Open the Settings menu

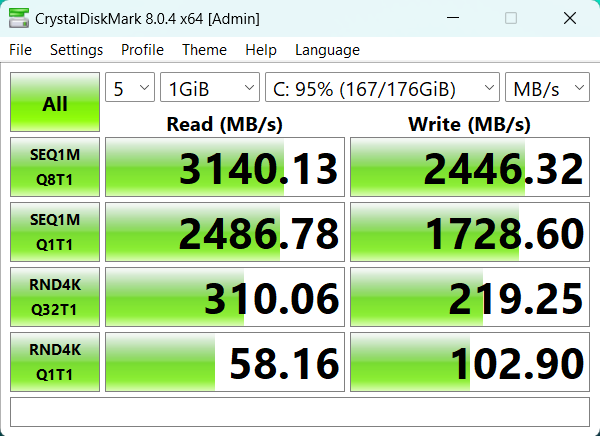tap(76, 50)
